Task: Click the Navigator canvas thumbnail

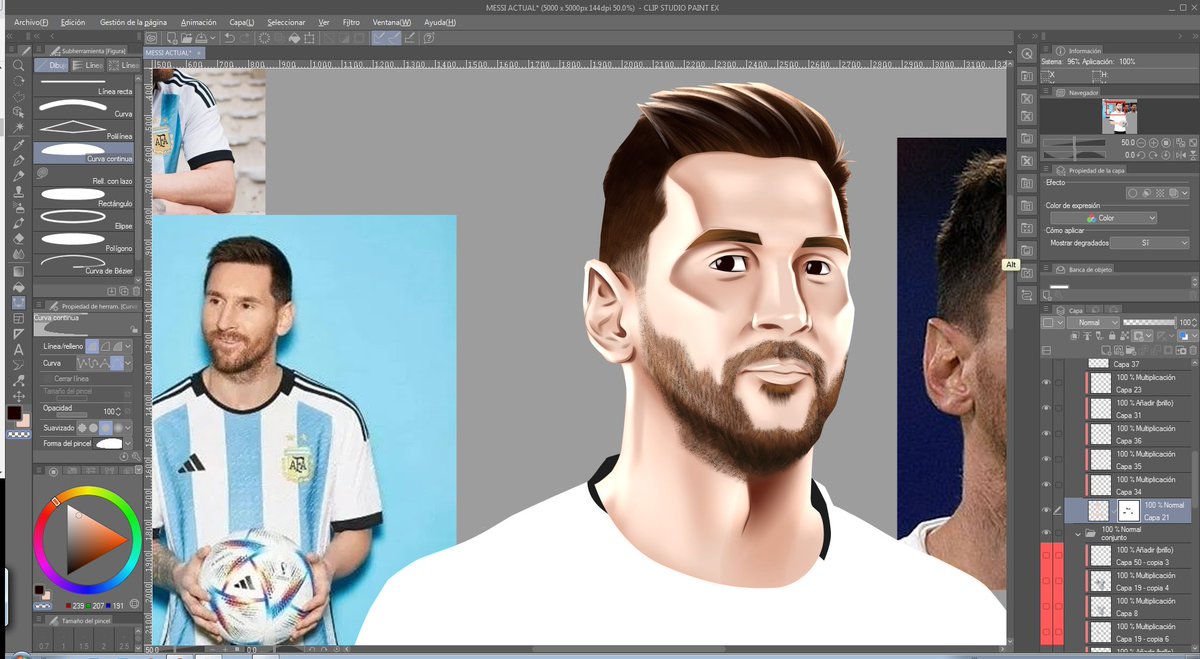Action: pyautogui.click(x=1119, y=116)
